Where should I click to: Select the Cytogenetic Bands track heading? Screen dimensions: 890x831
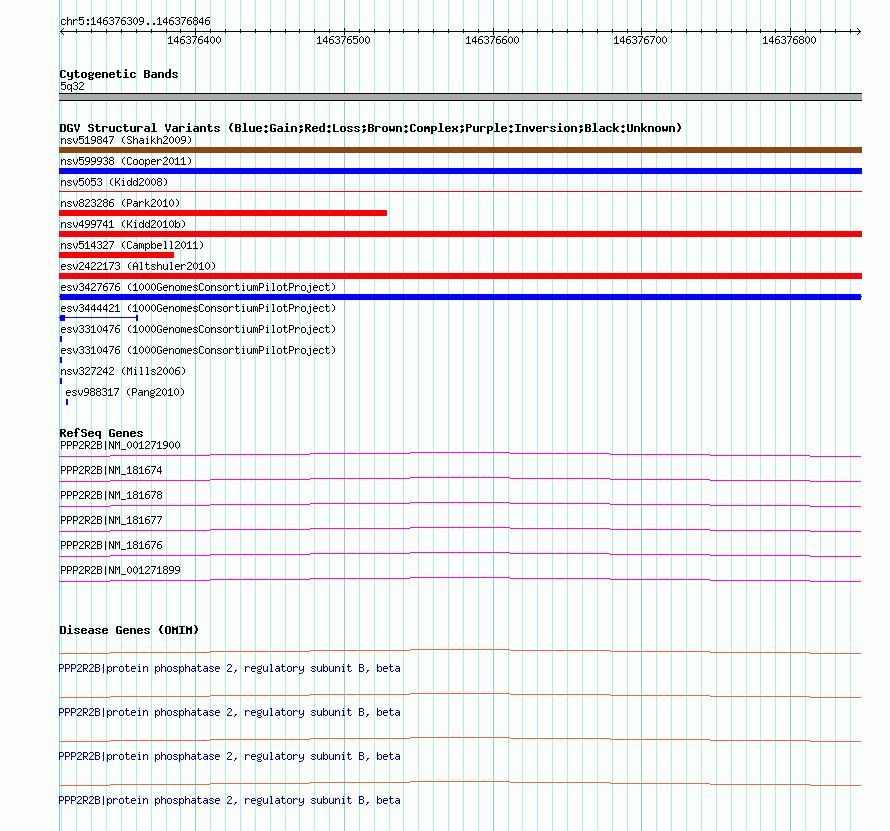(119, 74)
